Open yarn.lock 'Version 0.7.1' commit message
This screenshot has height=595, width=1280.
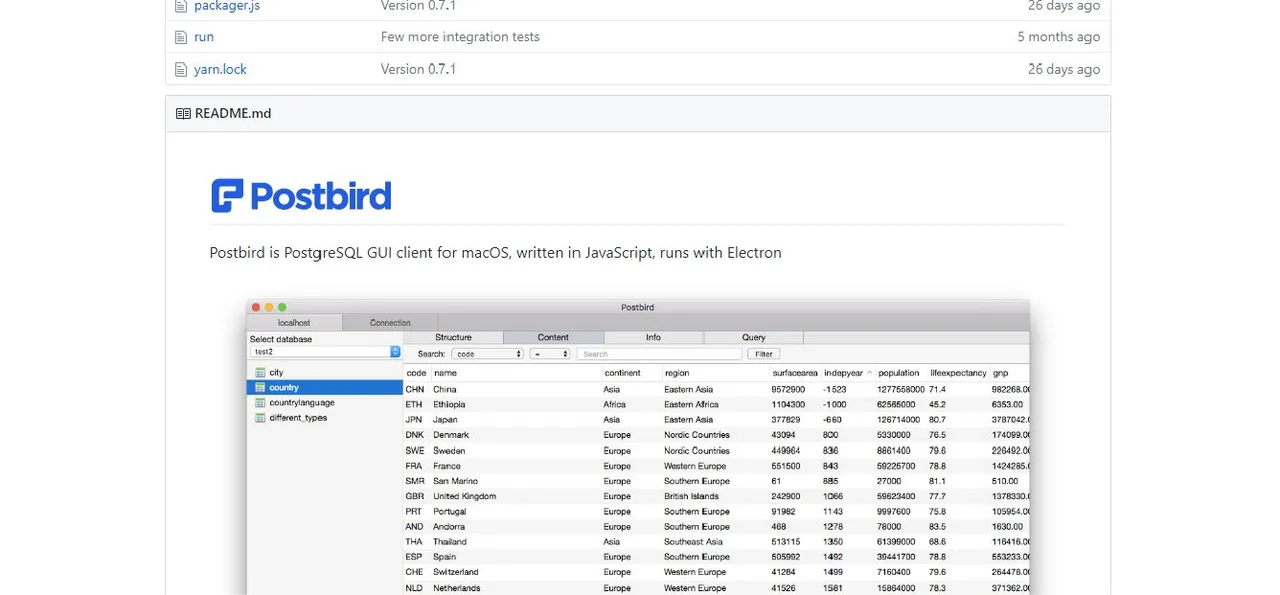[418, 69]
